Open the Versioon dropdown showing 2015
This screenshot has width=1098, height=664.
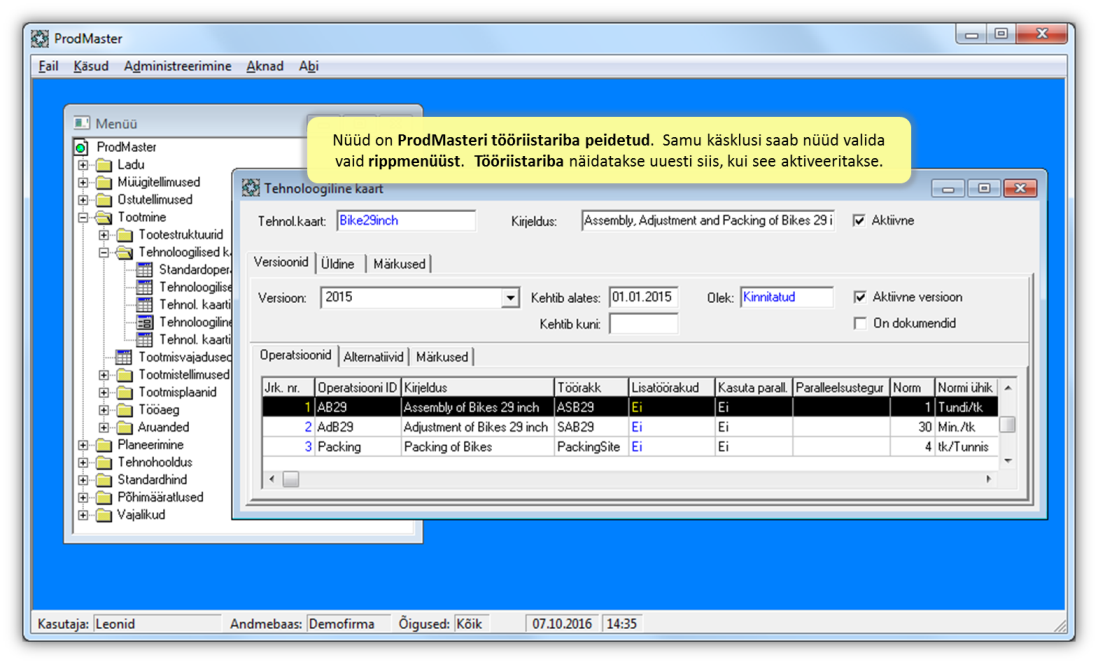[510, 298]
